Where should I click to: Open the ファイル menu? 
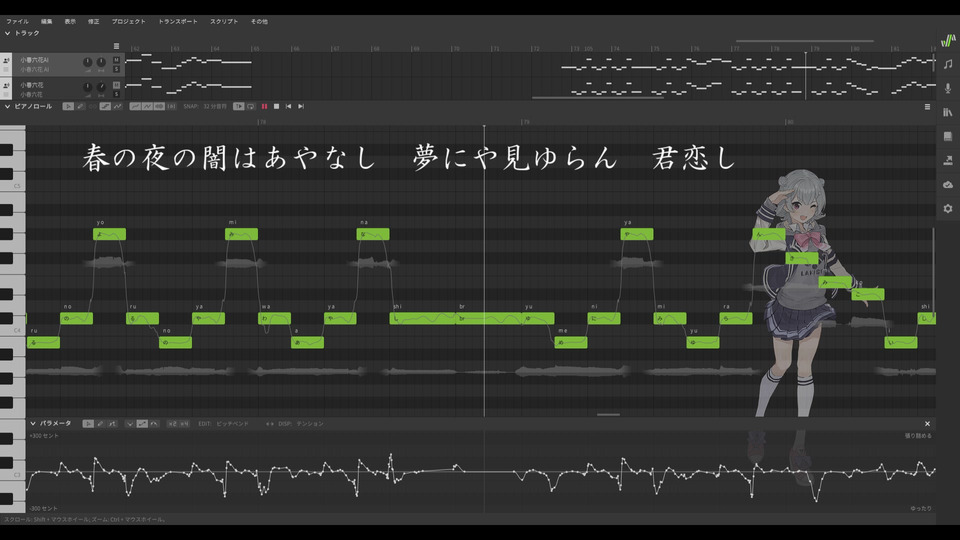pyautogui.click(x=18, y=21)
